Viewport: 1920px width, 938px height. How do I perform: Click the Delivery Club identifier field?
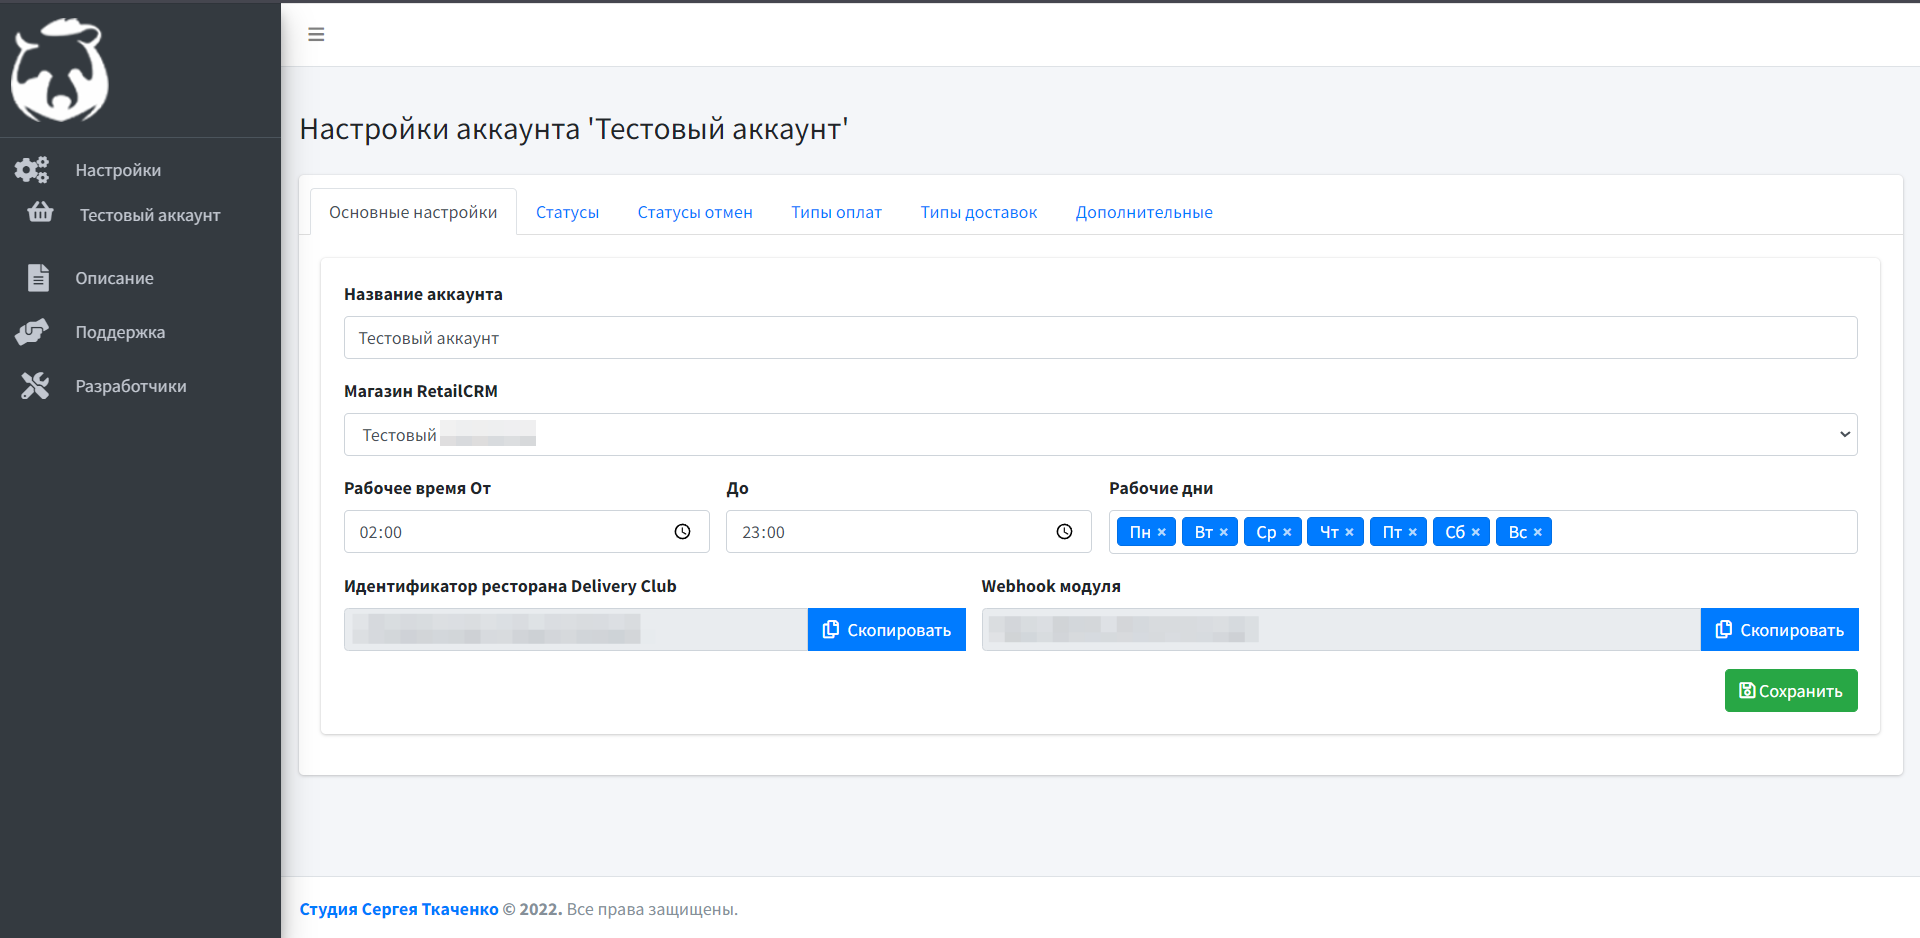pos(576,630)
